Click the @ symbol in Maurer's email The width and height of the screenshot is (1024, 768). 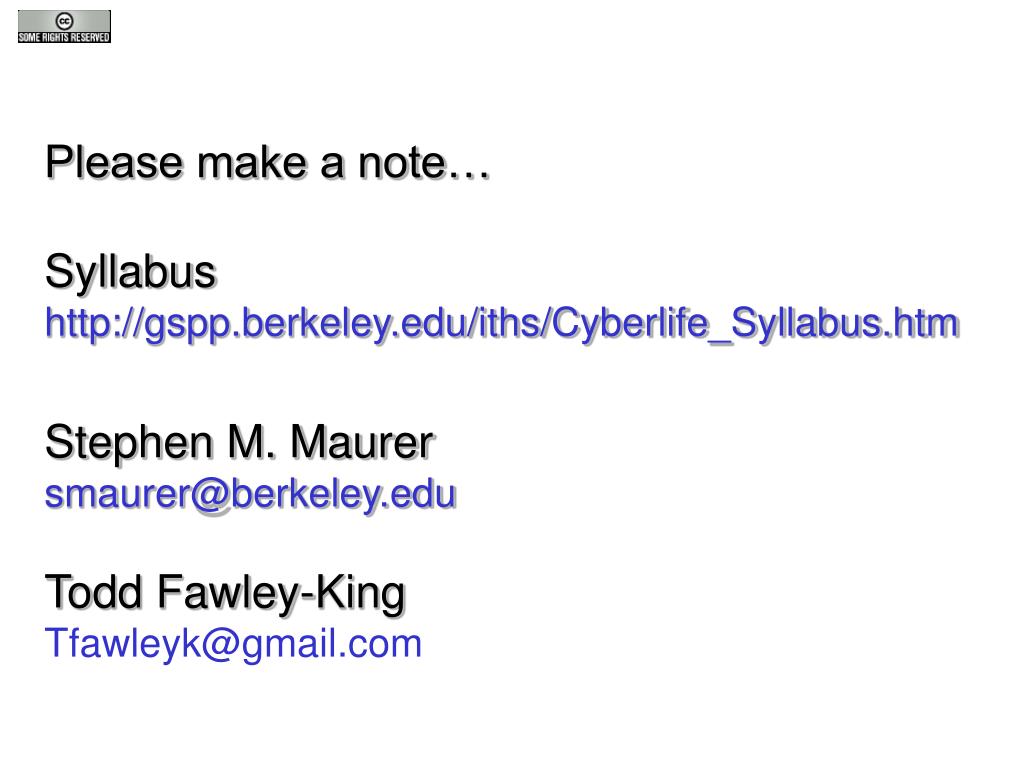(210, 496)
